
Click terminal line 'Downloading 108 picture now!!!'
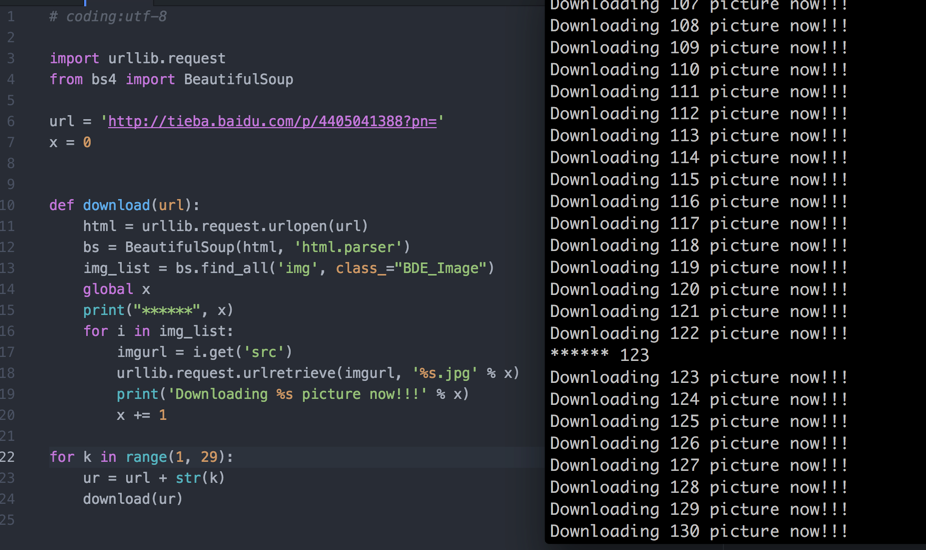pos(699,26)
